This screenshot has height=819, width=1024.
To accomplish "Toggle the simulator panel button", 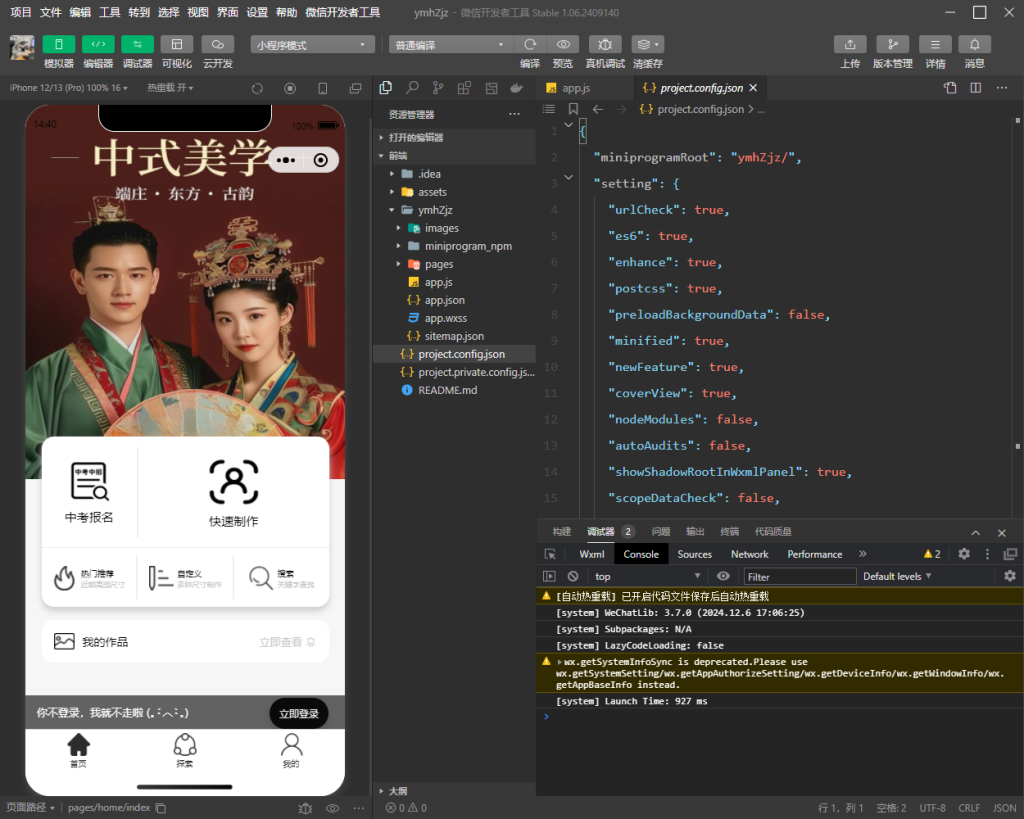I will tap(59, 44).
